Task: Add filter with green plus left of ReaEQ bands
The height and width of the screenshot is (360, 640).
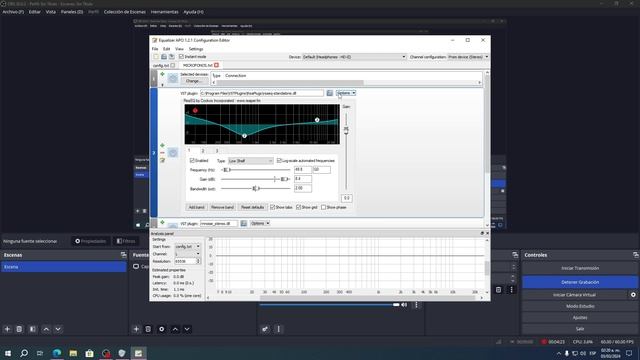Action: pos(162,146)
